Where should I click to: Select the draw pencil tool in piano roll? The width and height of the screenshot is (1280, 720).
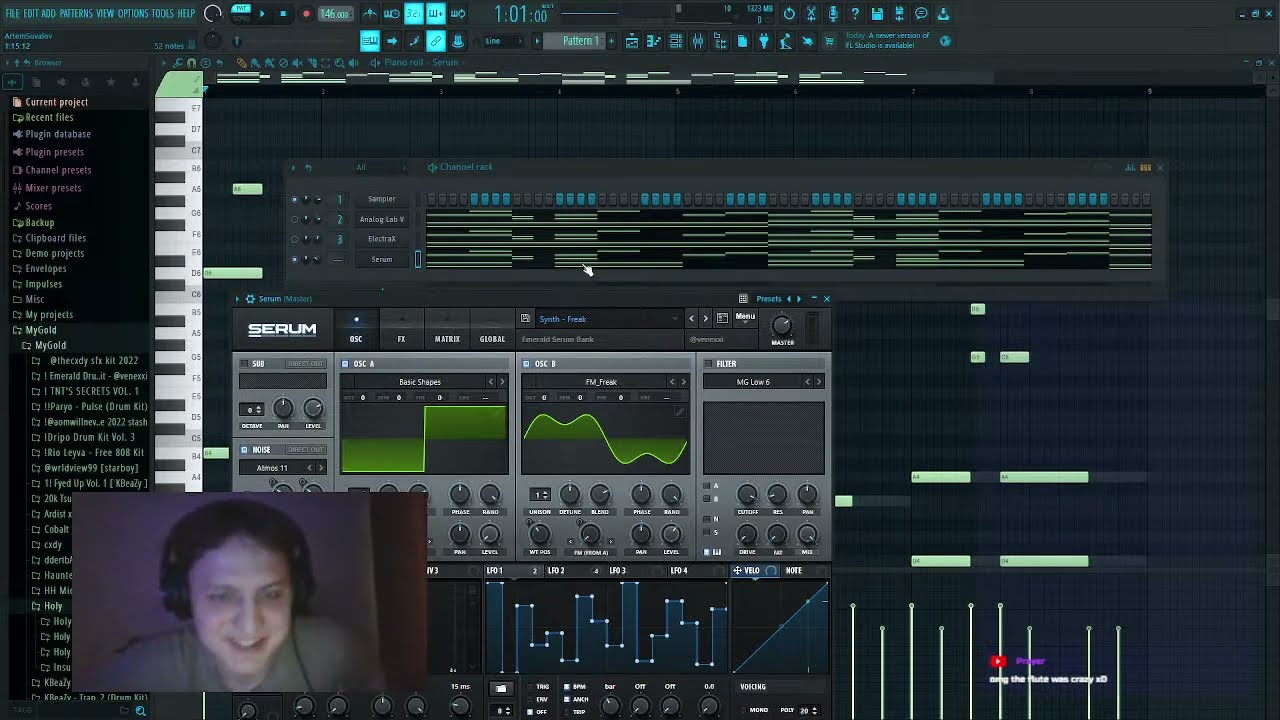[242, 63]
